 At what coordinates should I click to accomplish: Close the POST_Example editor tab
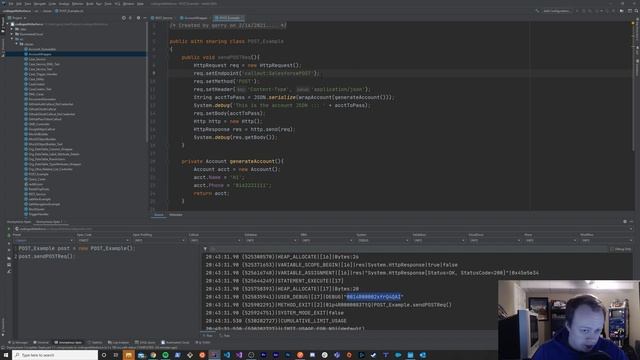click(242, 18)
